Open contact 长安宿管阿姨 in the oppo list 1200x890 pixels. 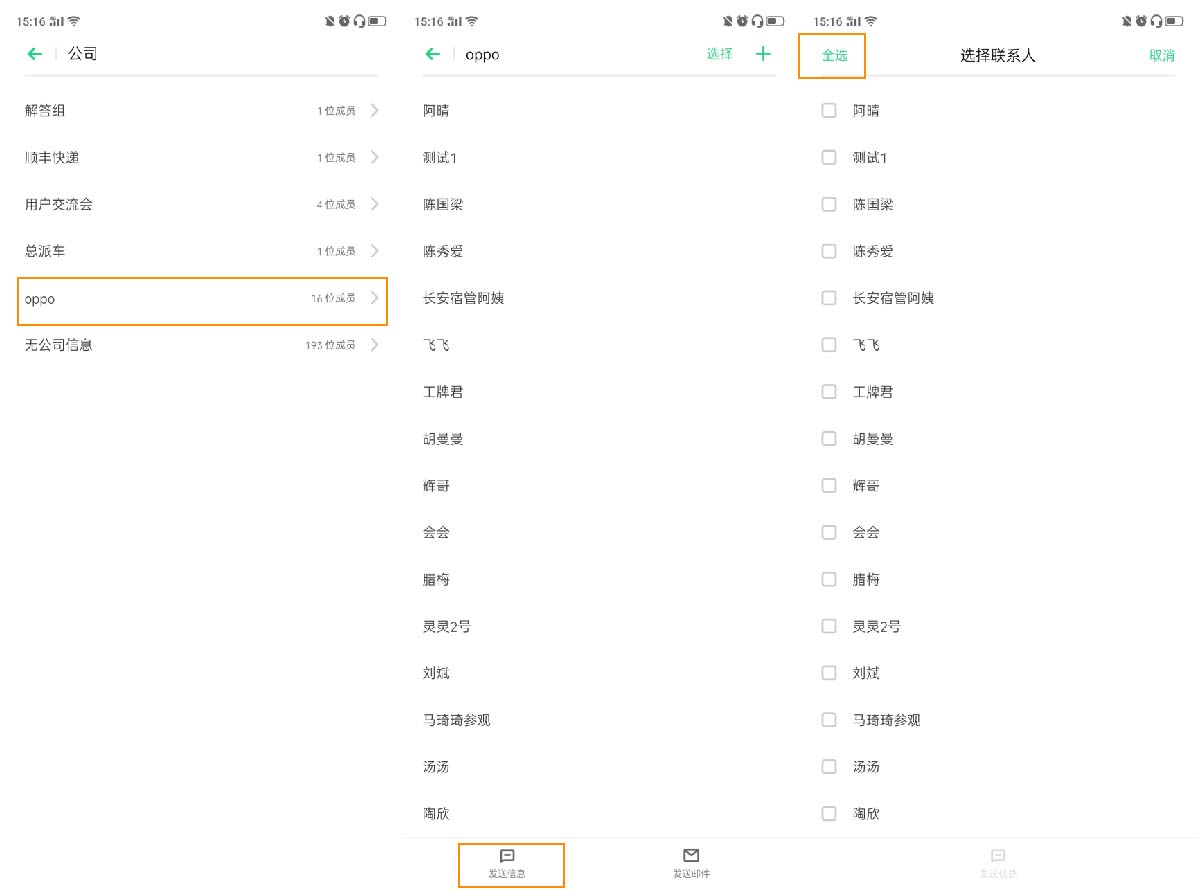(x=464, y=298)
